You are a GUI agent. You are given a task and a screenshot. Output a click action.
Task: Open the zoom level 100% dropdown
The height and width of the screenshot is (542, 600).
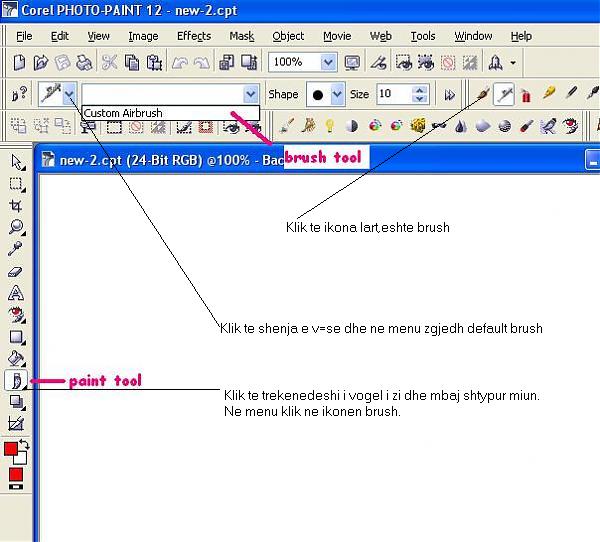pyautogui.click(x=328, y=62)
